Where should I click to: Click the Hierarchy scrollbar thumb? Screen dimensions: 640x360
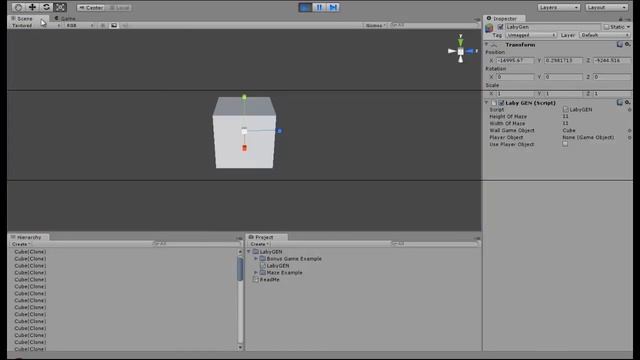coord(240,269)
